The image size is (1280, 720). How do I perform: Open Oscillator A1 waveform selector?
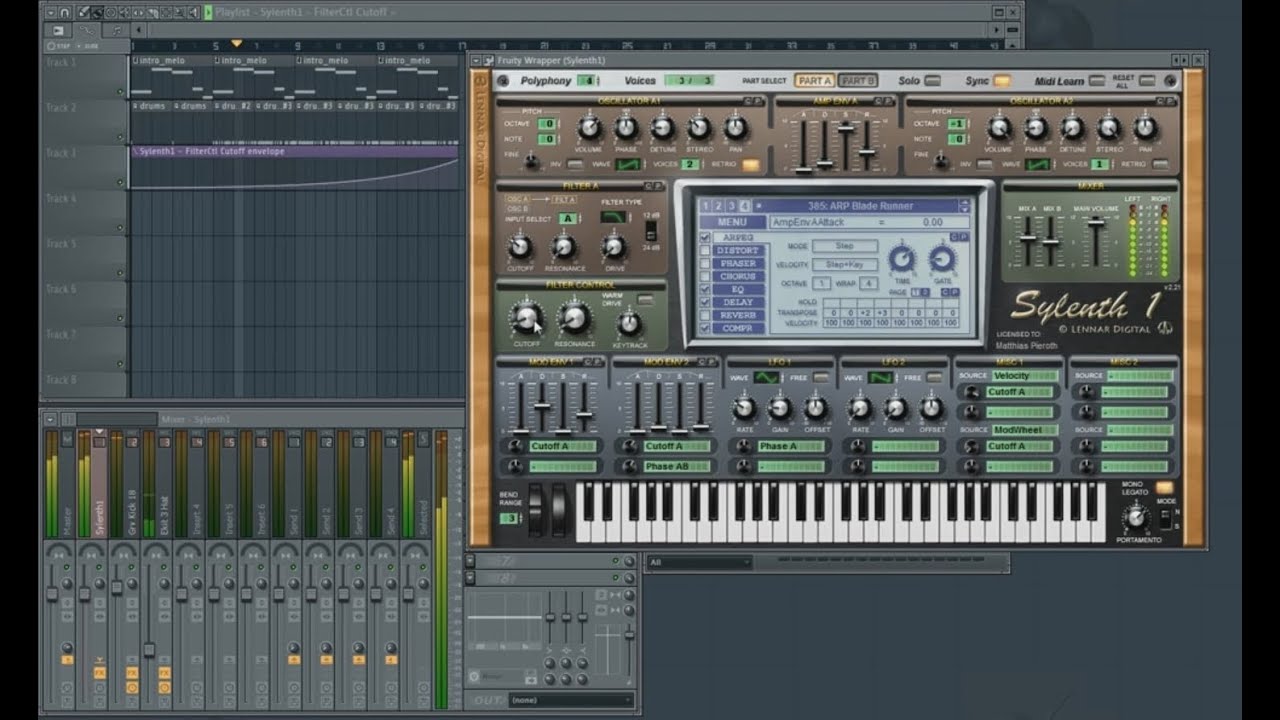click(629, 164)
